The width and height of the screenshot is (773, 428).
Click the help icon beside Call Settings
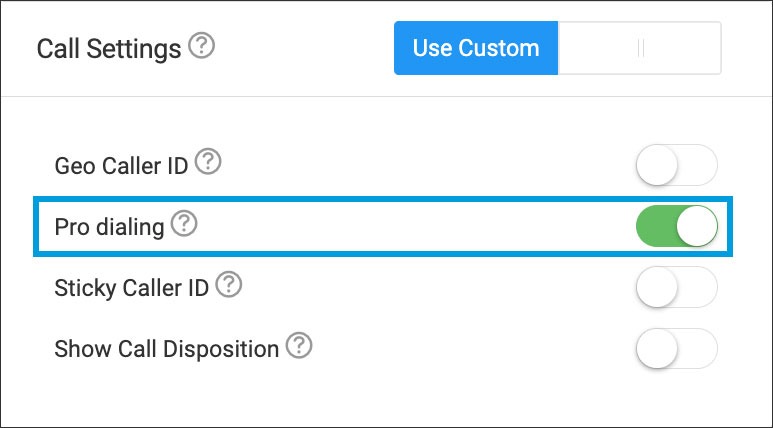pyautogui.click(x=202, y=47)
